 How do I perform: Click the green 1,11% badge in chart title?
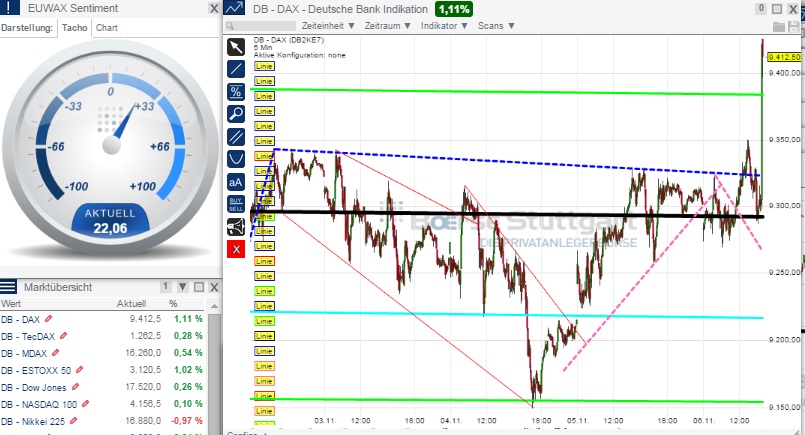pyautogui.click(x=454, y=9)
